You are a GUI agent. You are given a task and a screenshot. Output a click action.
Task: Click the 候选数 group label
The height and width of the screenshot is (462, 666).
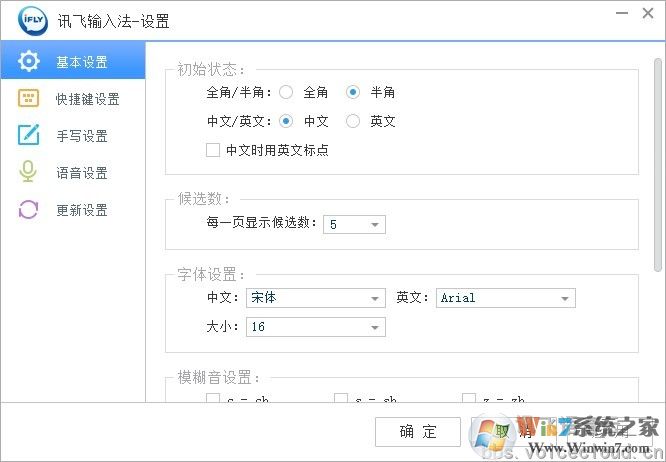click(x=204, y=199)
